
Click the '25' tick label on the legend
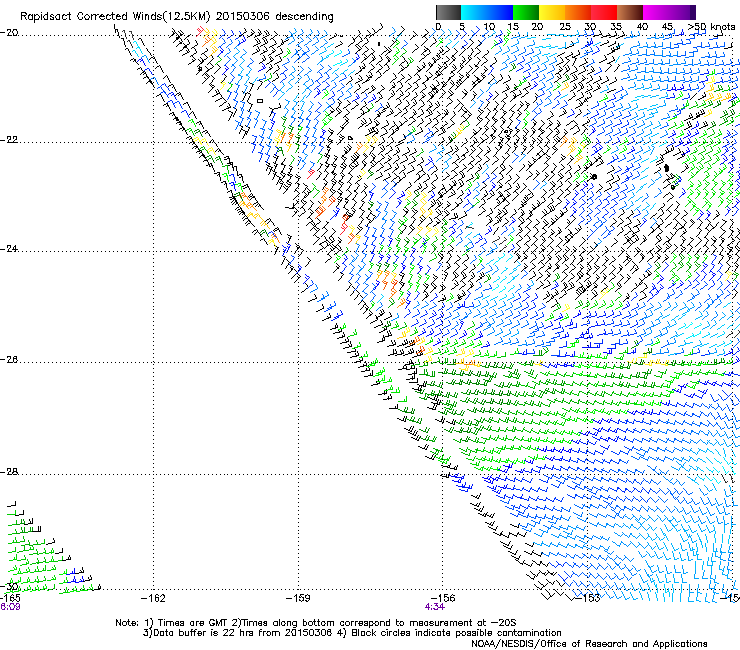(565, 27)
